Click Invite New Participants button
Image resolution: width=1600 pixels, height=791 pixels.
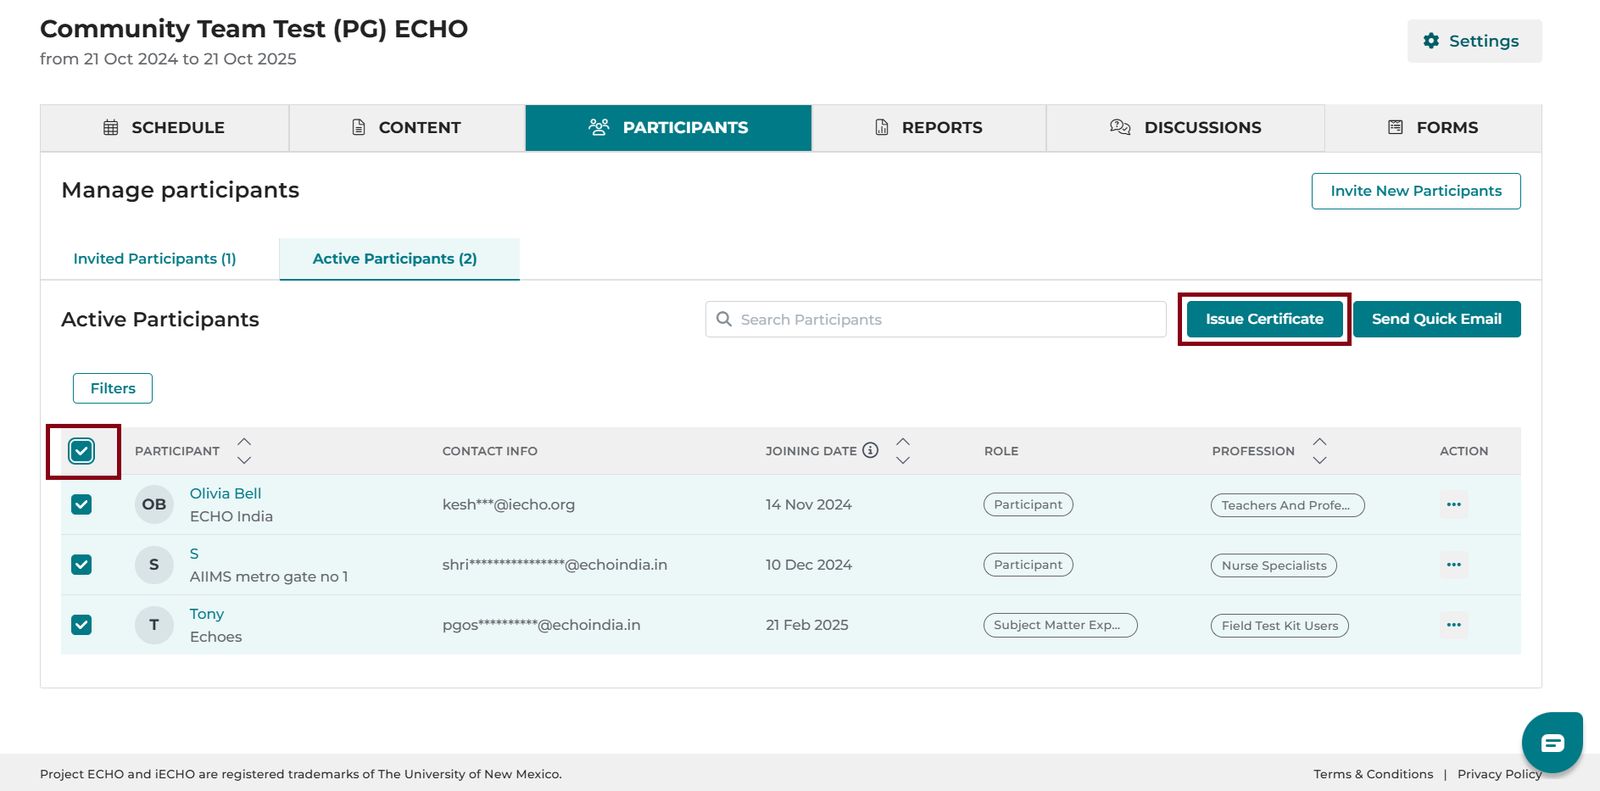coord(1416,191)
